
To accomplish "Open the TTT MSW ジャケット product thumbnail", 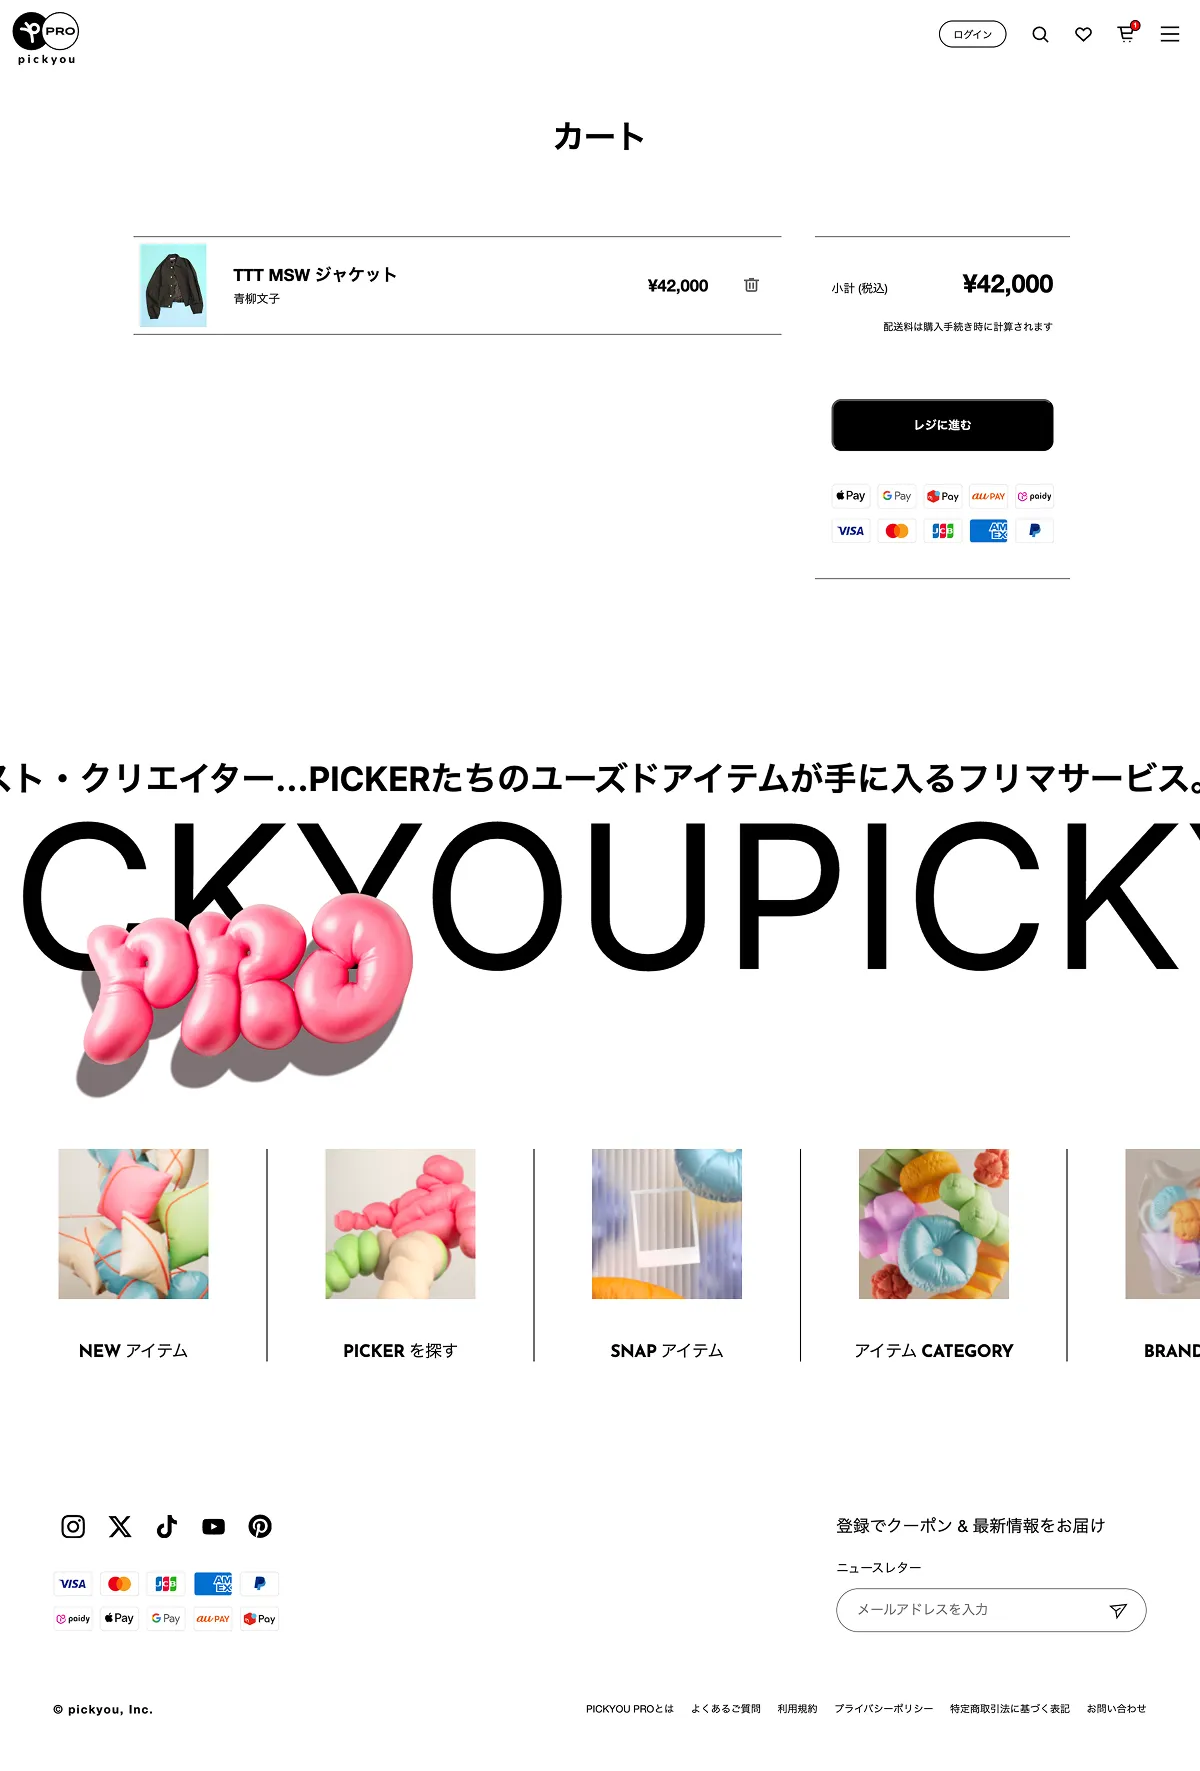I will click(x=174, y=285).
